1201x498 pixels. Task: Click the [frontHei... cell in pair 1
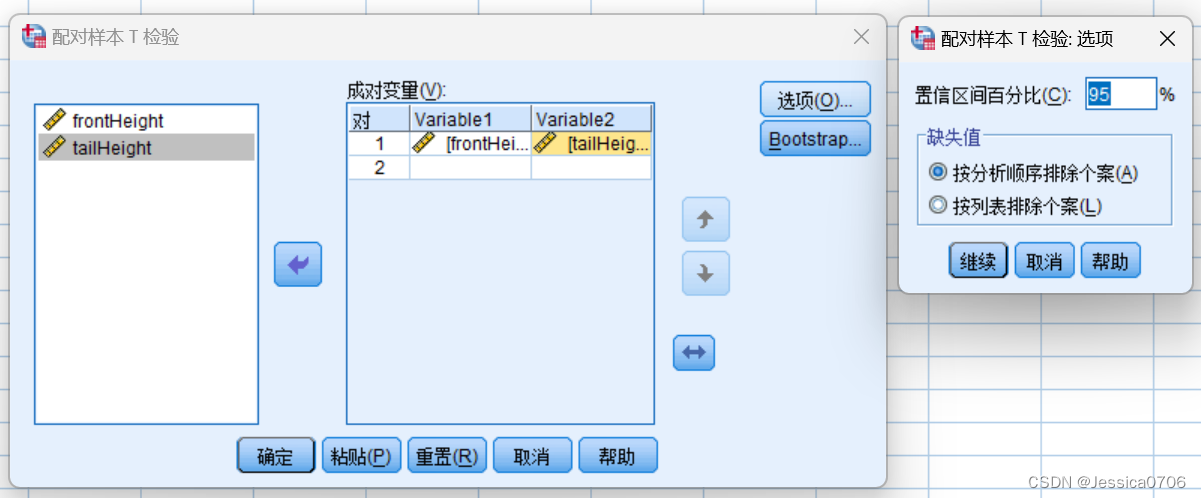point(471,143)
